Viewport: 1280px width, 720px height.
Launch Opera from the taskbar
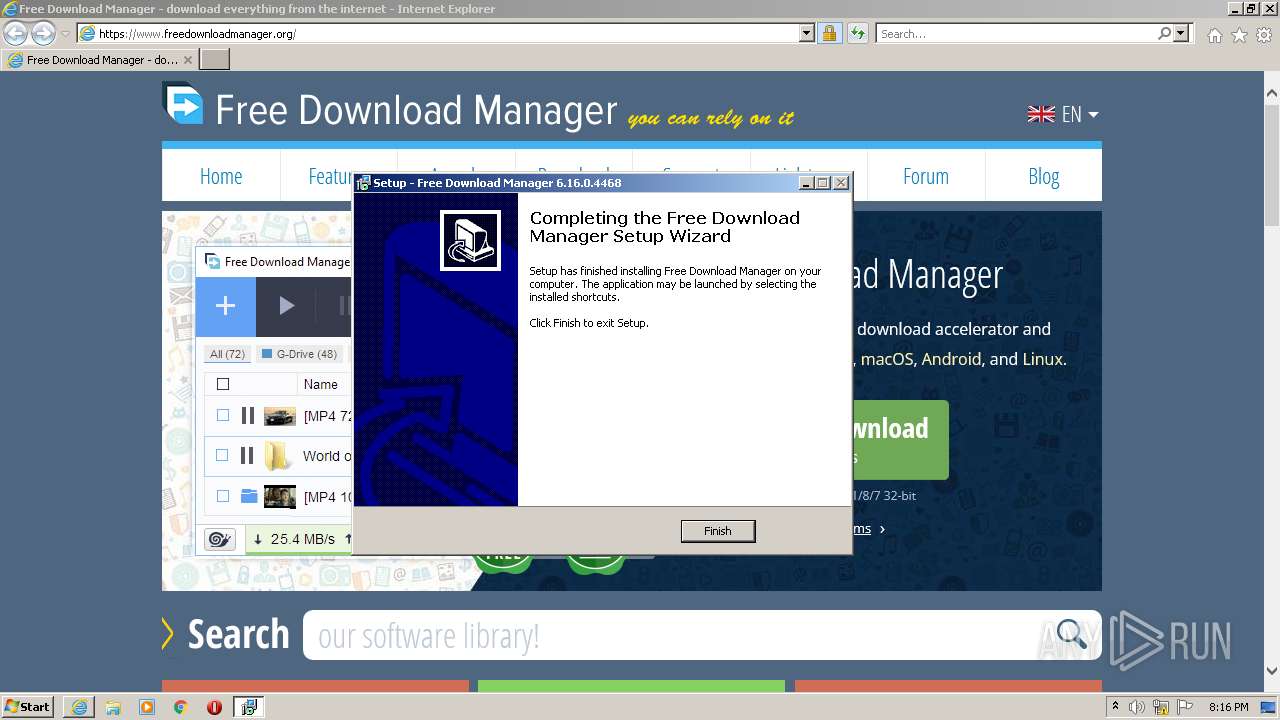pyautogui.click(x=214, y=707)
